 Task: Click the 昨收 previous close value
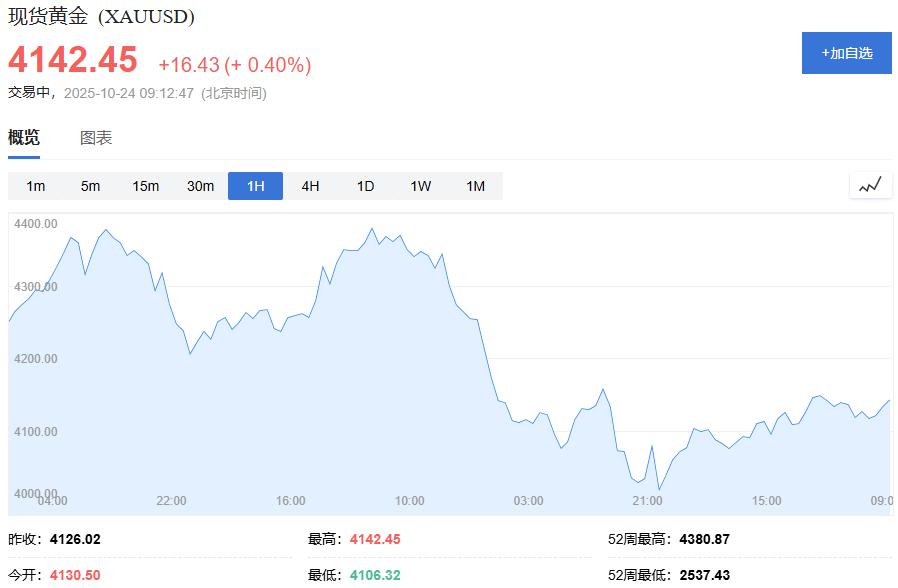[78, 538]
